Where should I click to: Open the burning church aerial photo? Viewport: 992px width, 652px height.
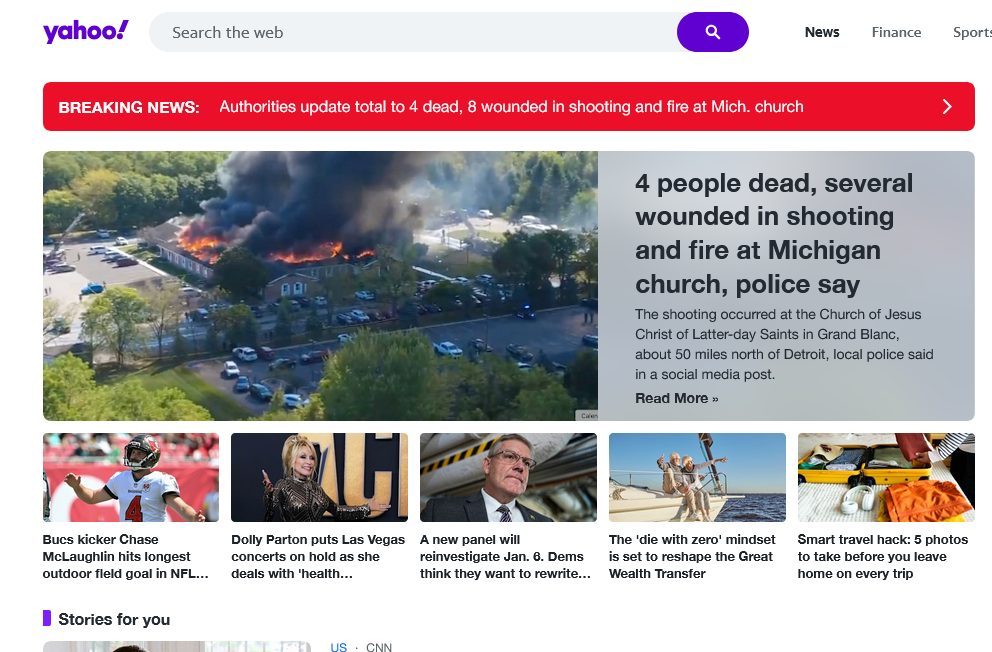[x=320, y=285]
